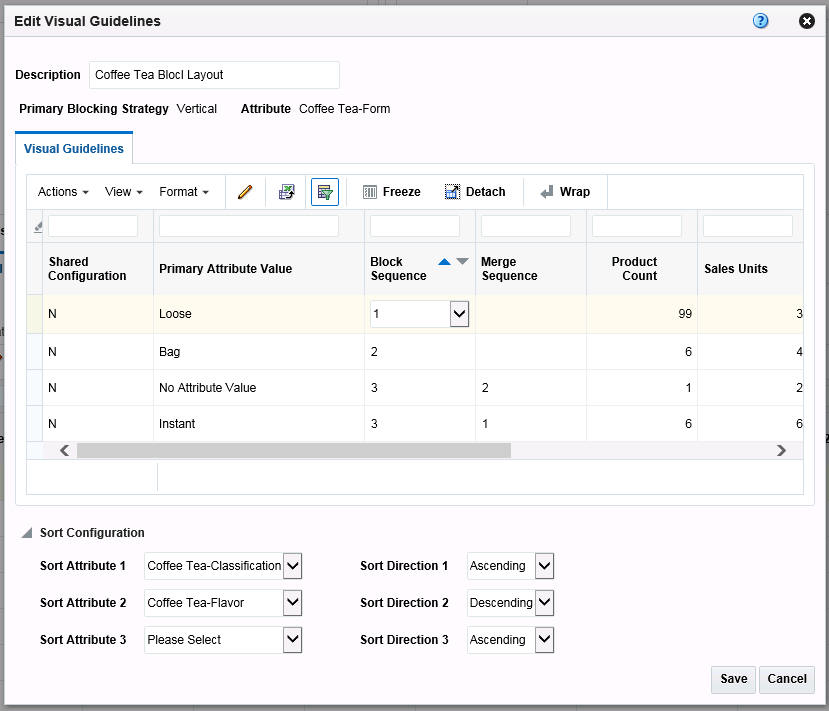Click Block Sequence value 2 in Bag row
This screenshot has height=711, width=829.
tap(374, 352)
